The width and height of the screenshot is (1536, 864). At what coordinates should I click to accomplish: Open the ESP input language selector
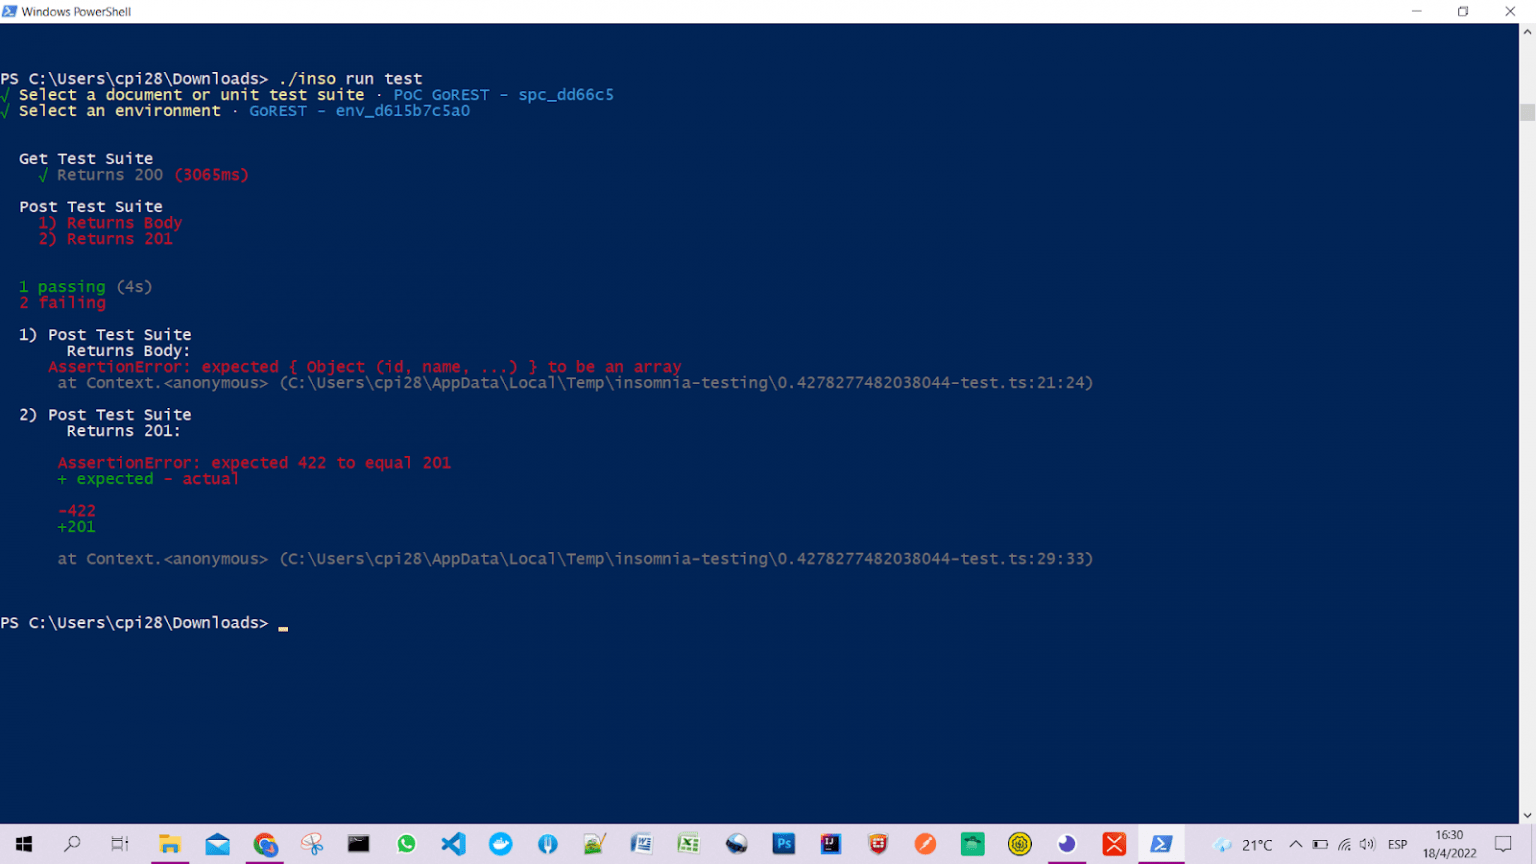coord(1397,845)
